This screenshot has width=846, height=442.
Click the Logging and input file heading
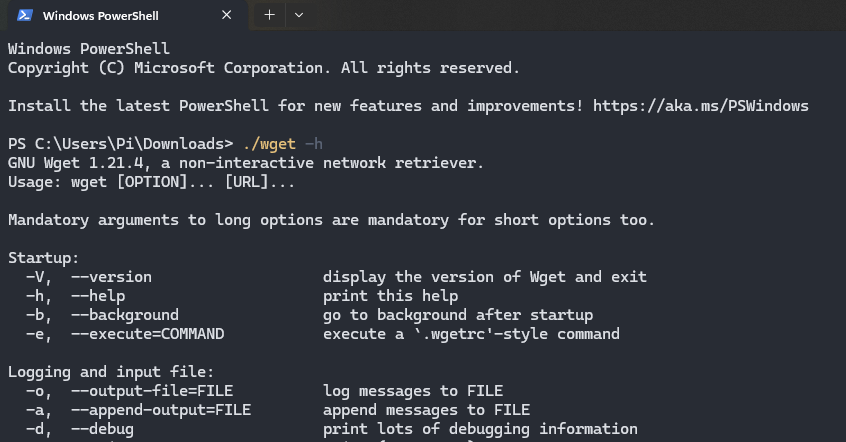click(111, 371)
